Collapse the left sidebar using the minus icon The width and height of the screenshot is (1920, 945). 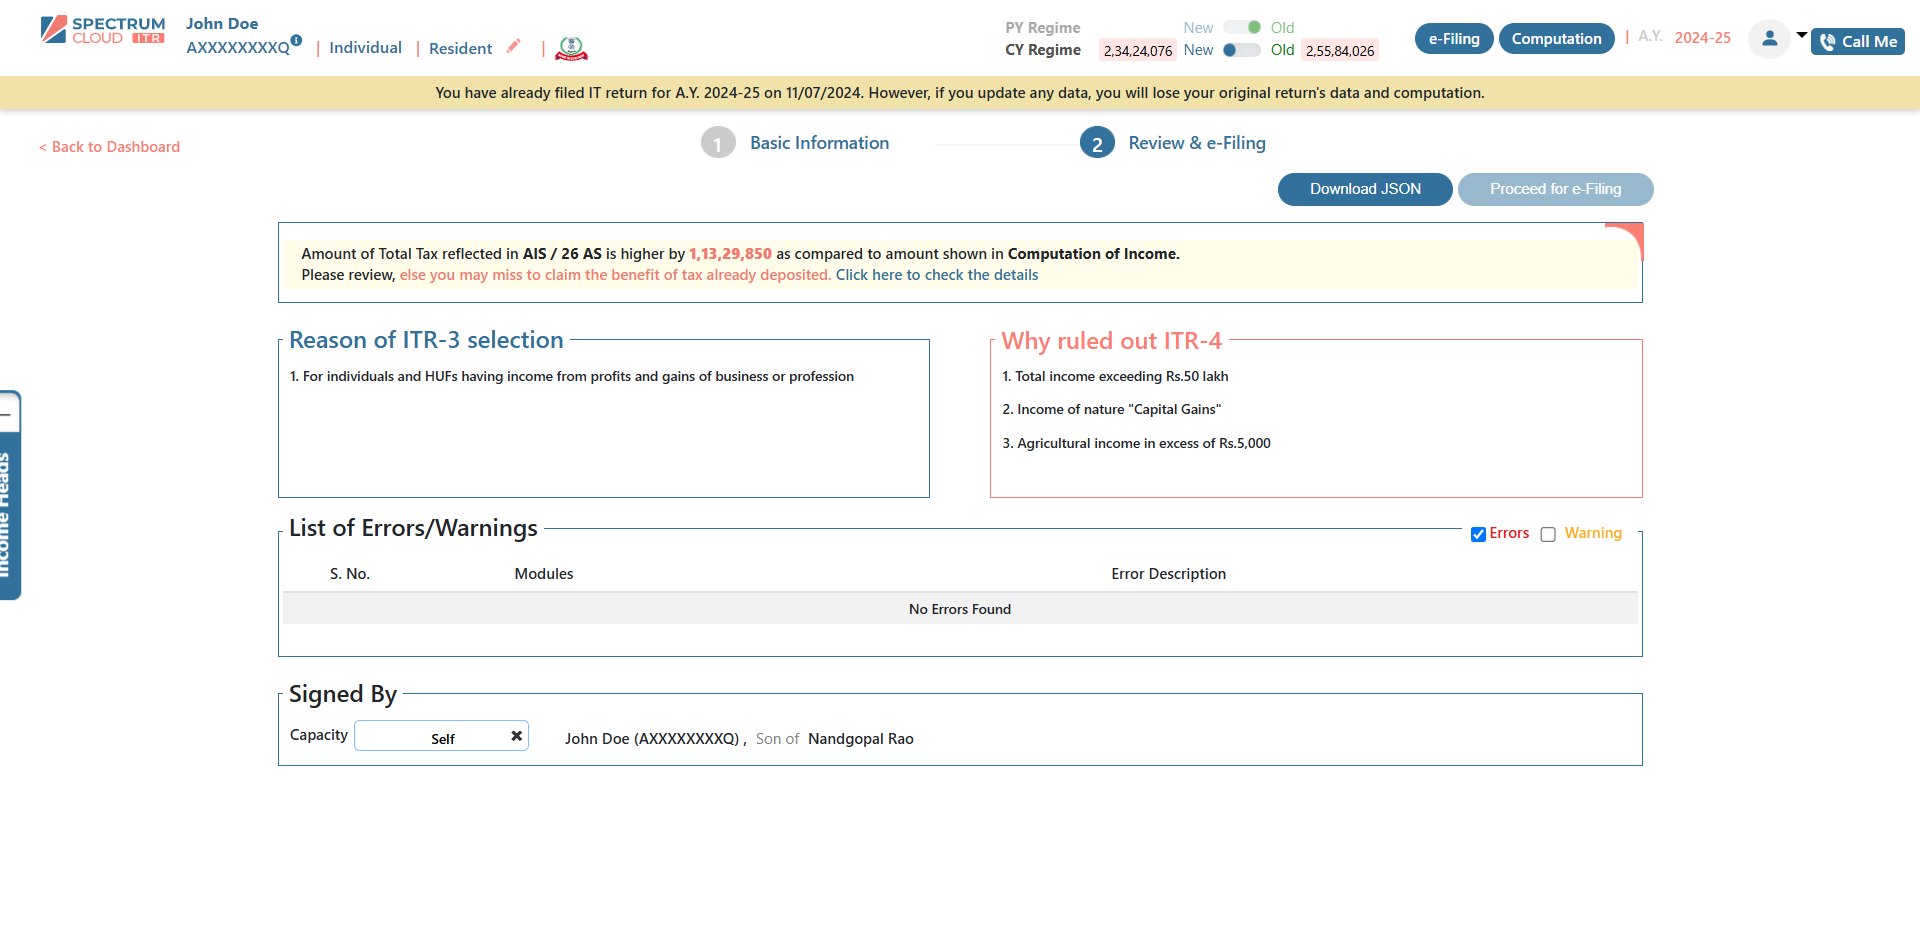click(x=9, y=412)
